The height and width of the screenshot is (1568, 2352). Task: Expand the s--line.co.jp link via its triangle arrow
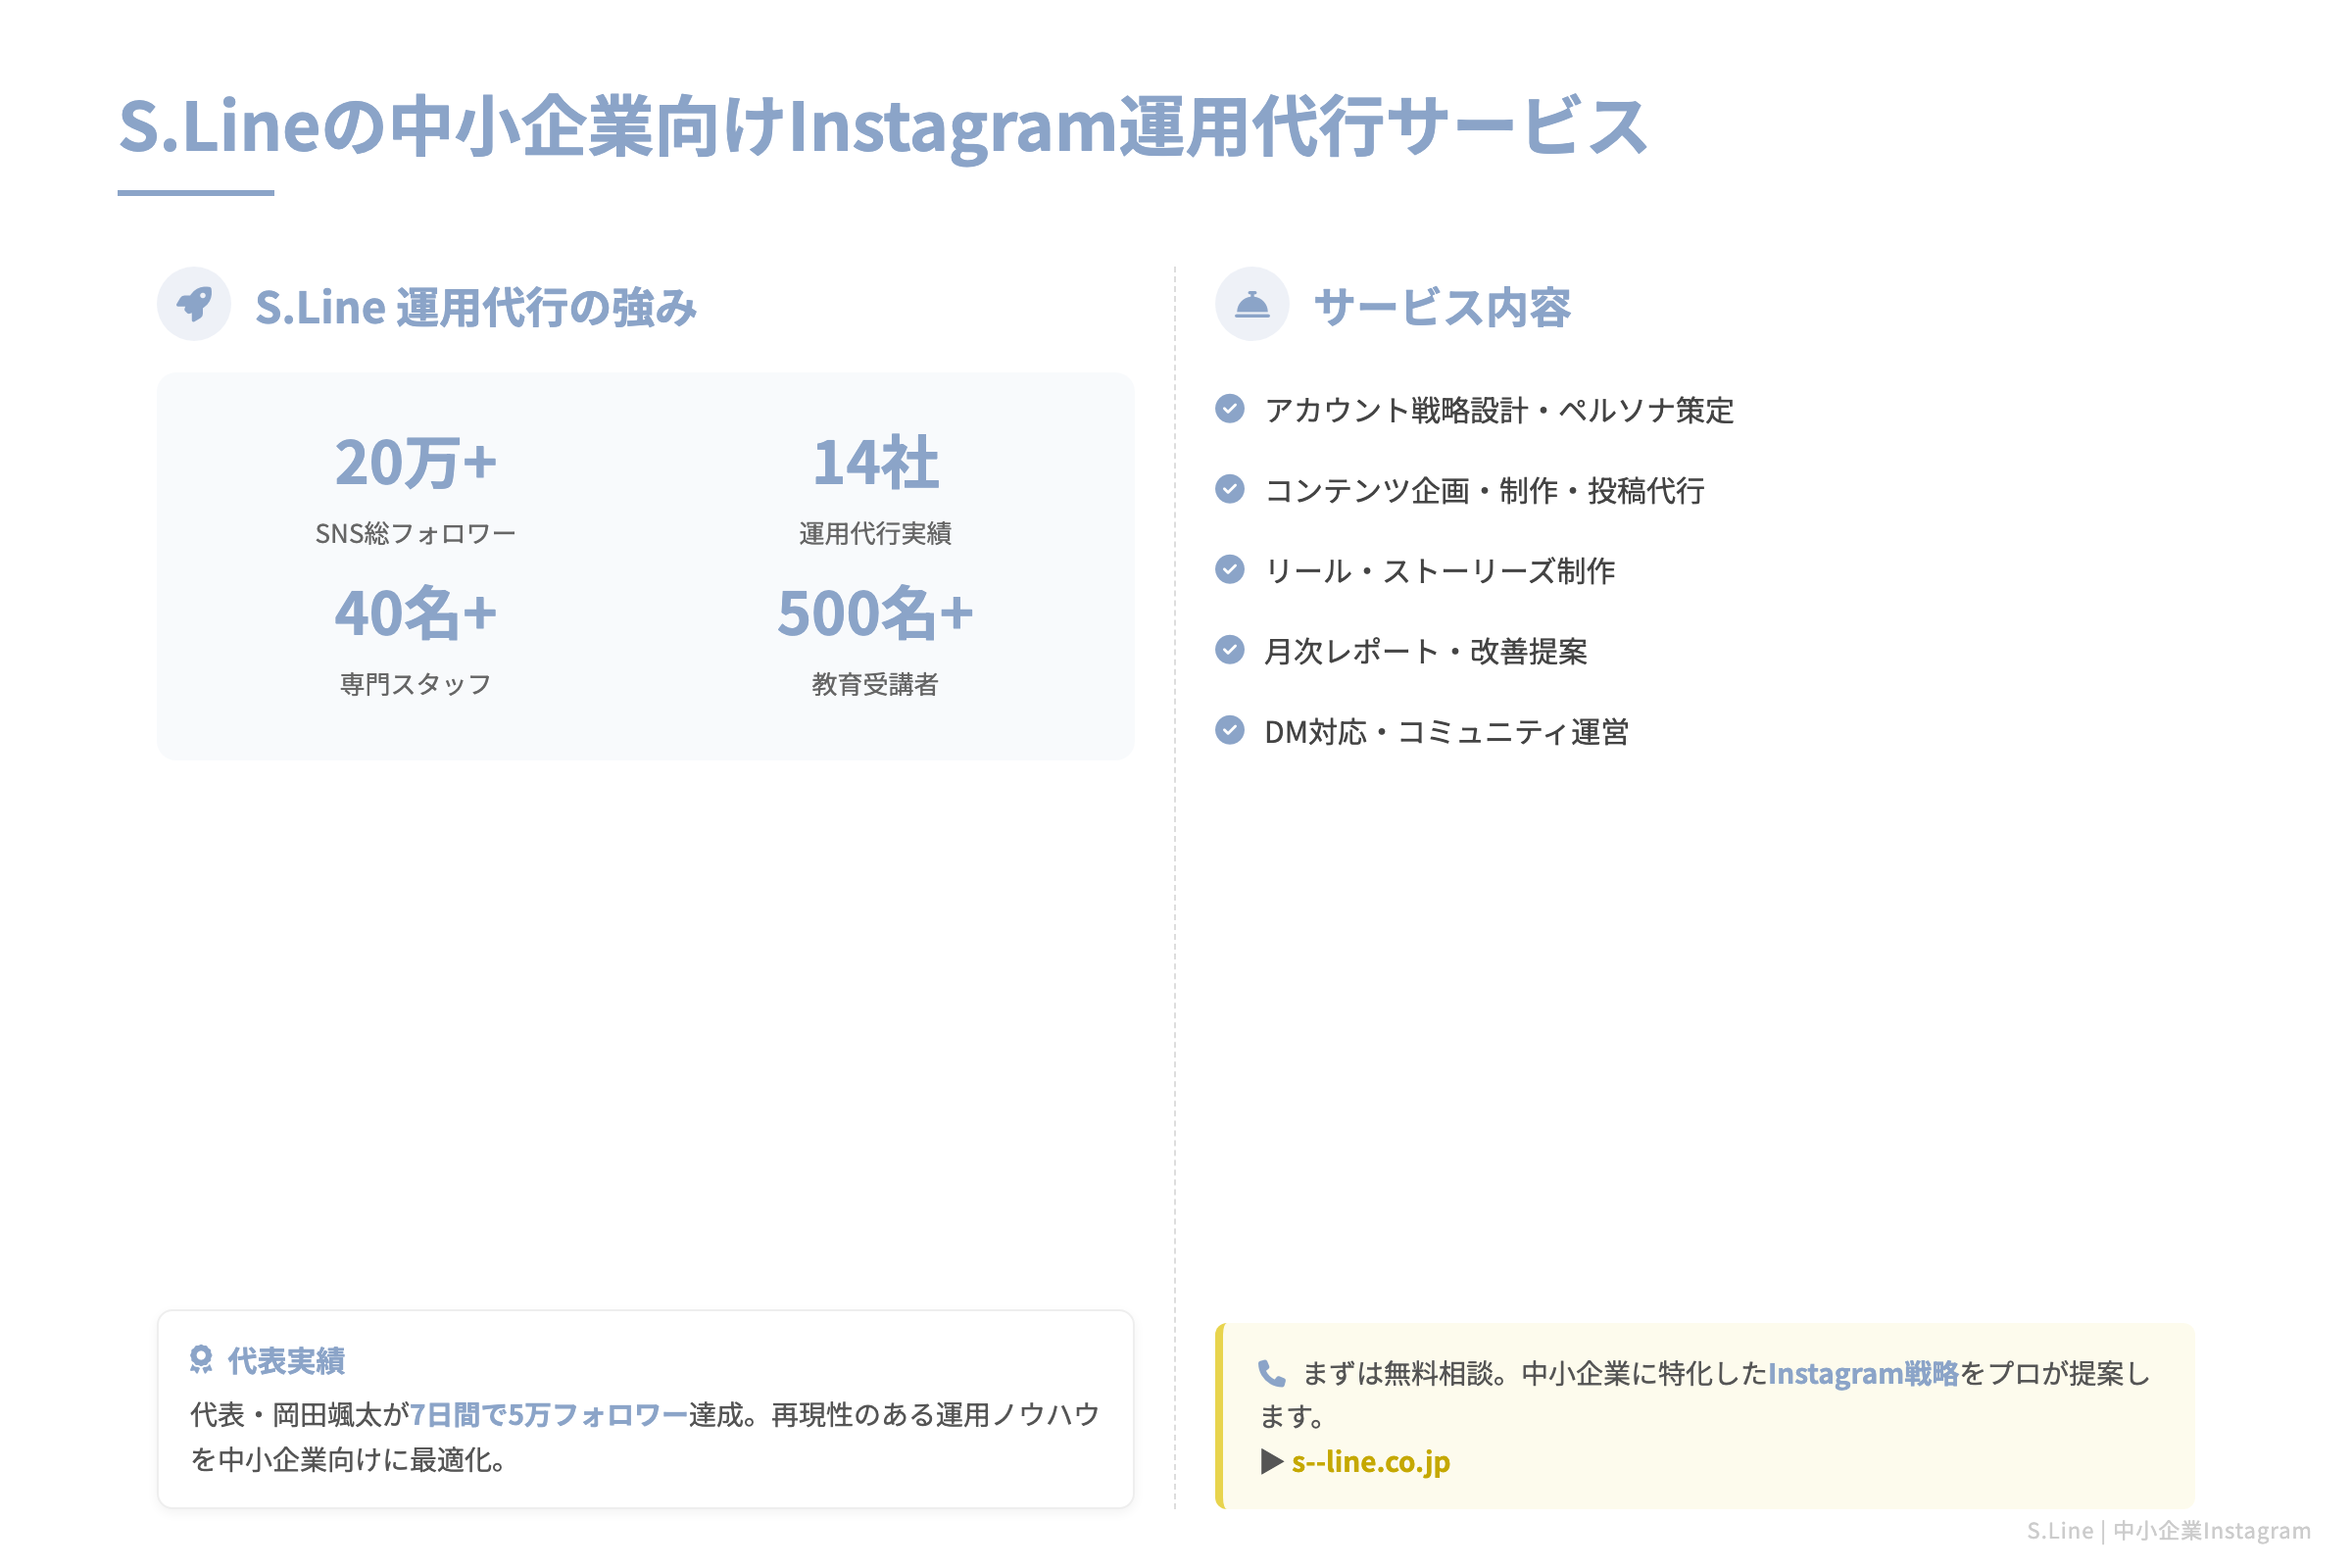pyautogui.click(x=1271, y=1462)
